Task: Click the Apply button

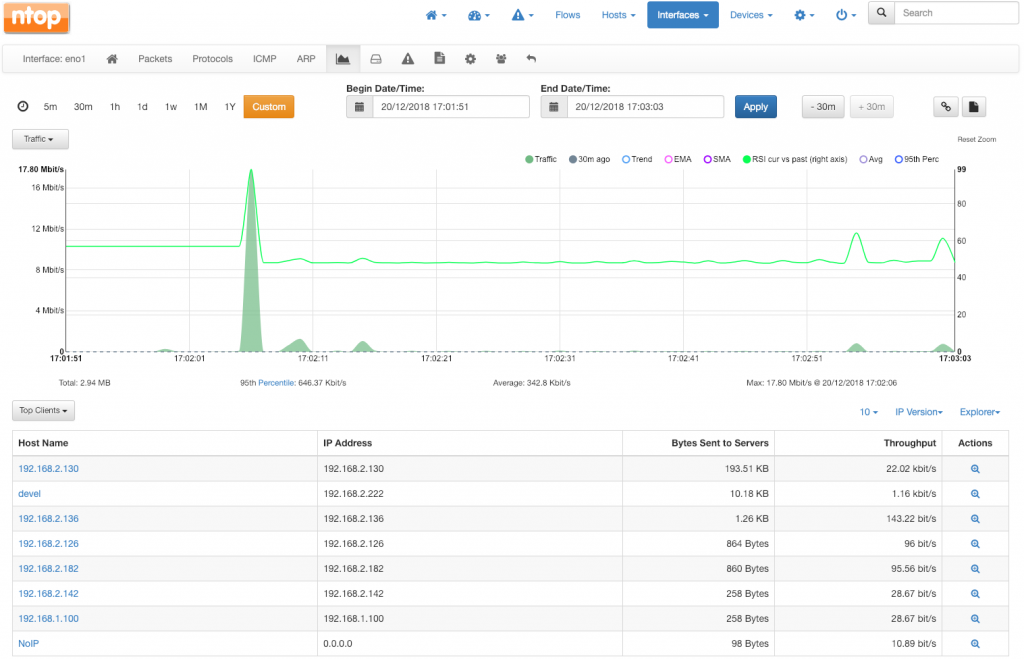Action: 756,107
